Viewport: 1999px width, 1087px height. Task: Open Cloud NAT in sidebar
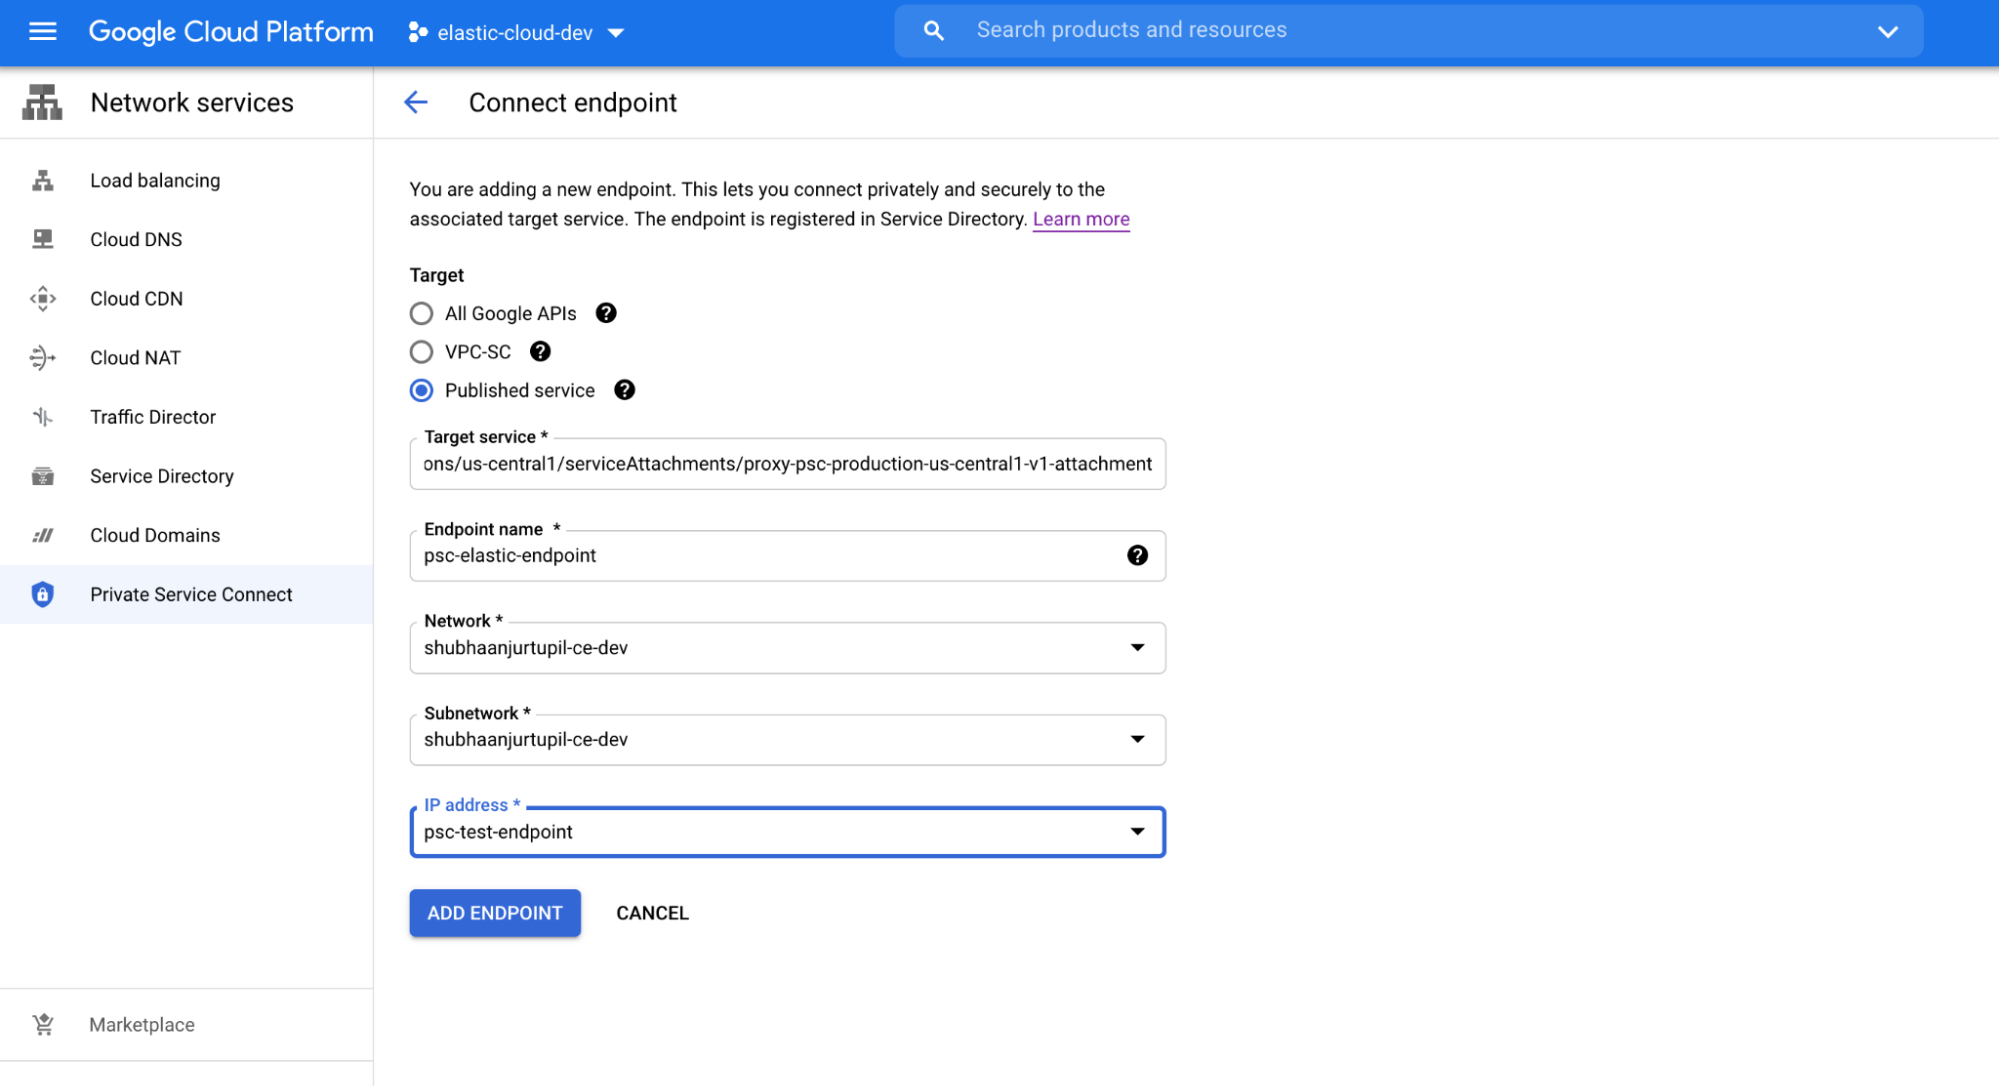coord(186,358)
